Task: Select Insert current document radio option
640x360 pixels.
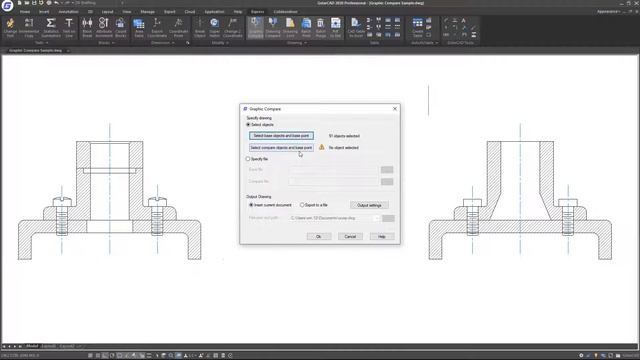Action: [x=270, y=205]
